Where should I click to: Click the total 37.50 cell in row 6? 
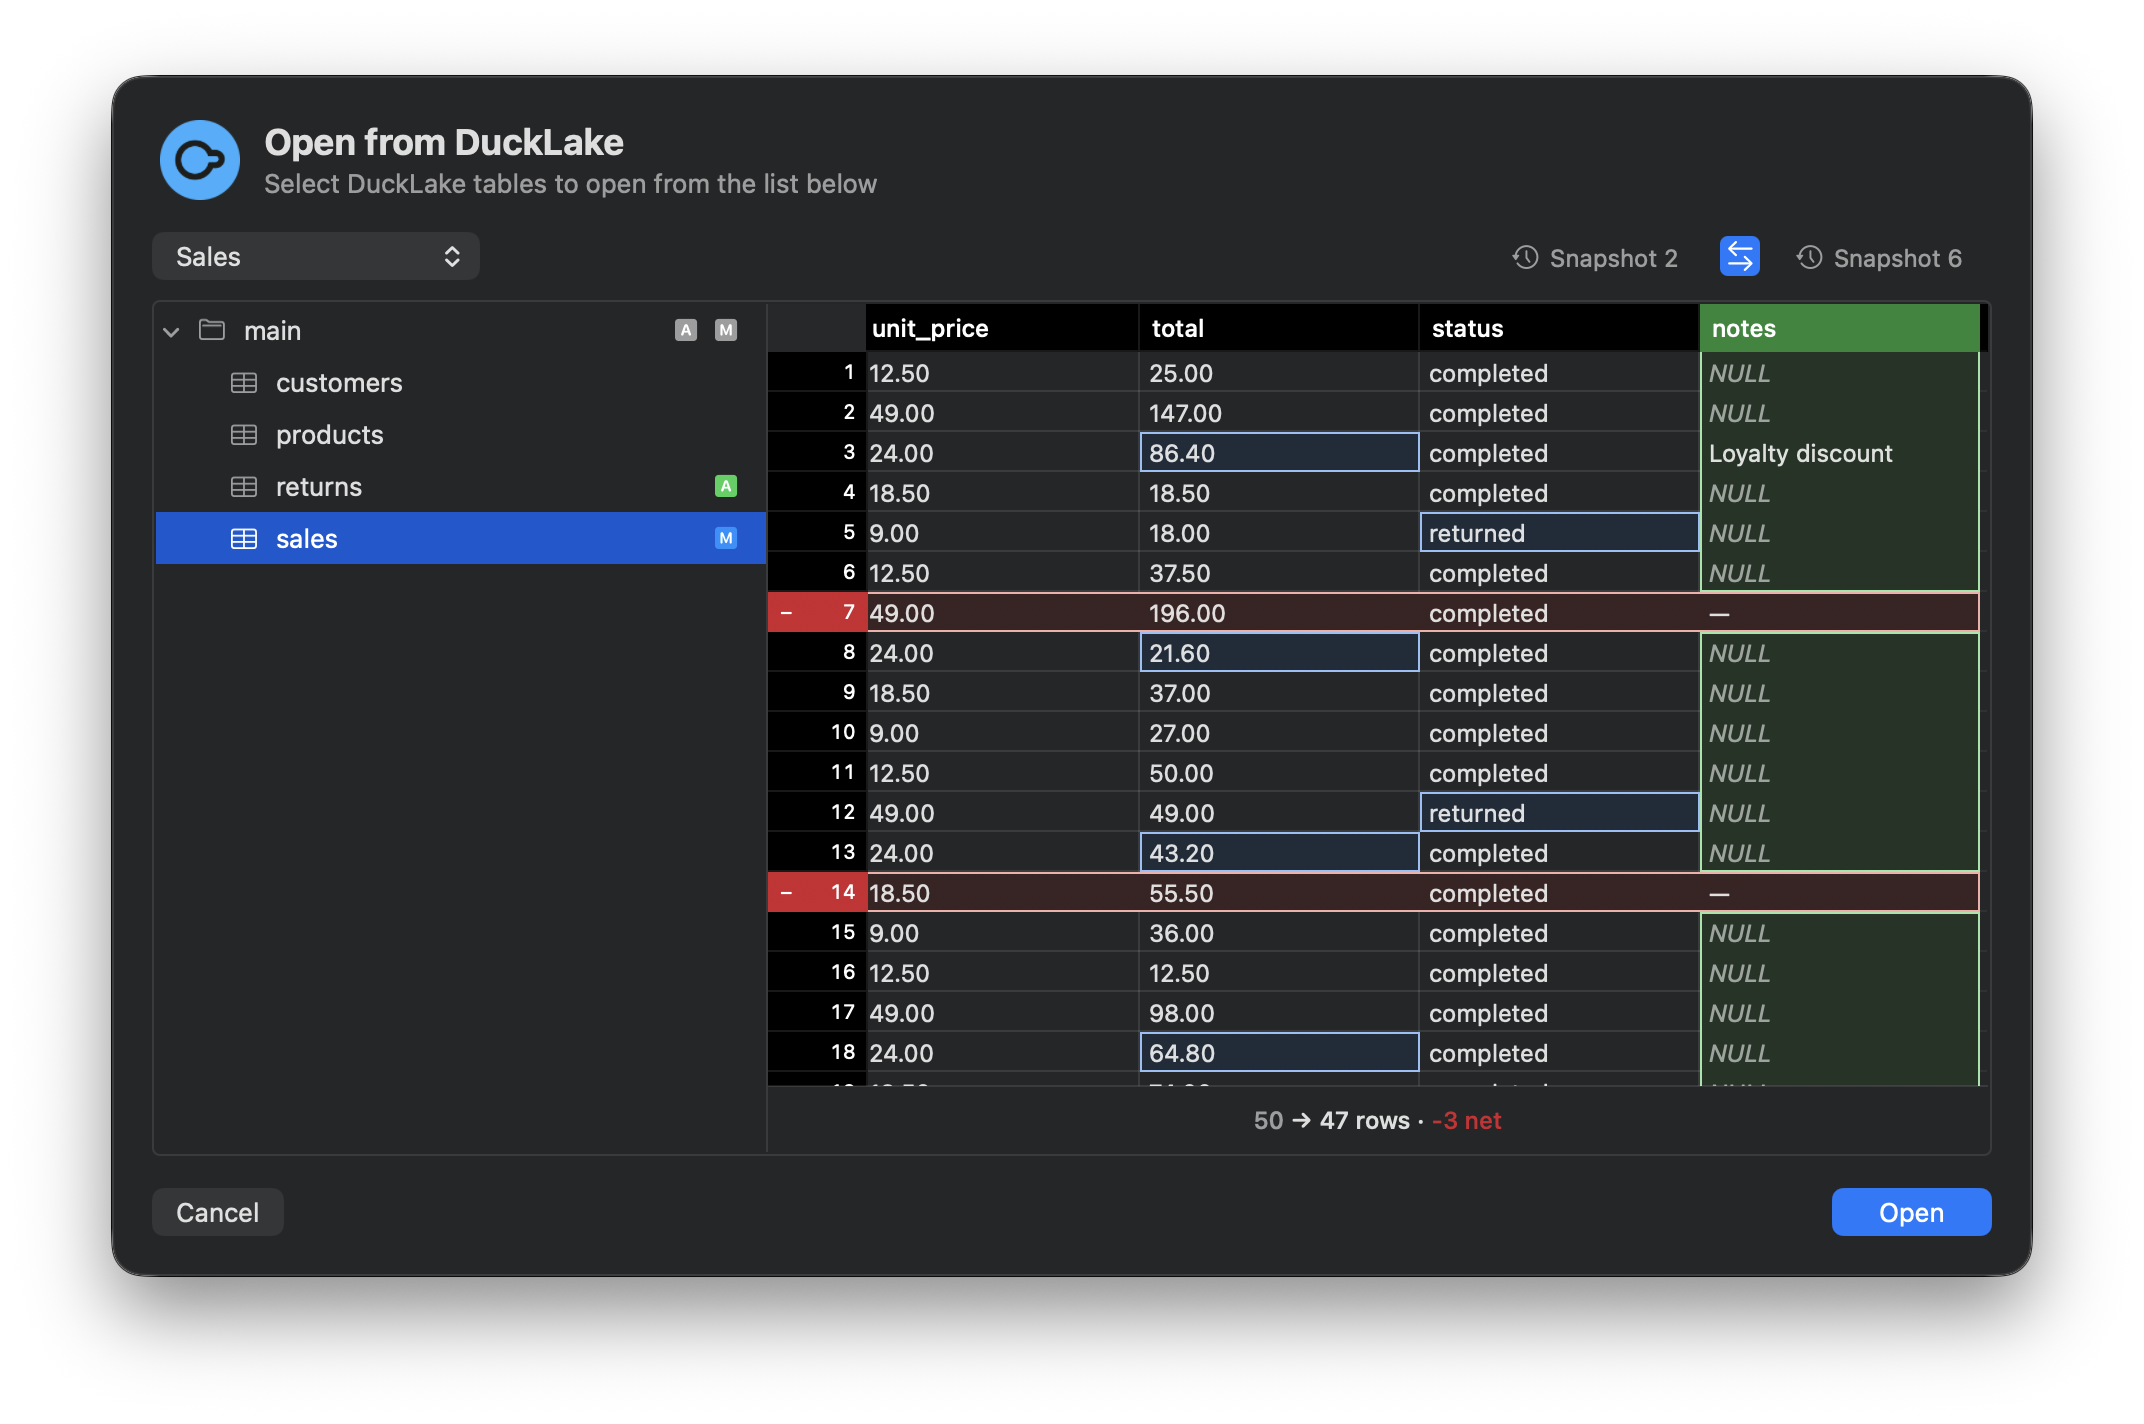click(x=1279, y=572)
